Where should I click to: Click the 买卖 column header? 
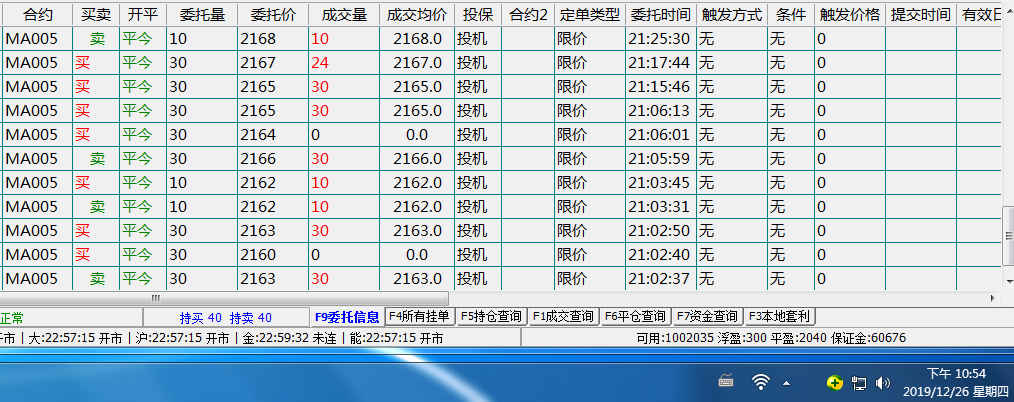click(x=96, y=14)
